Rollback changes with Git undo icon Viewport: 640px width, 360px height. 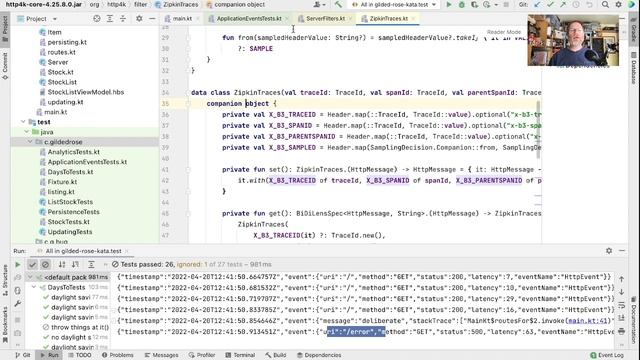click(589, 4)
